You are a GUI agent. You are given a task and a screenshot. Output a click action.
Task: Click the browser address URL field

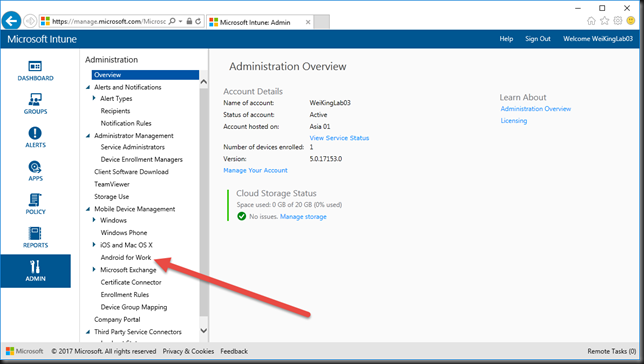[x=108, y=21]
